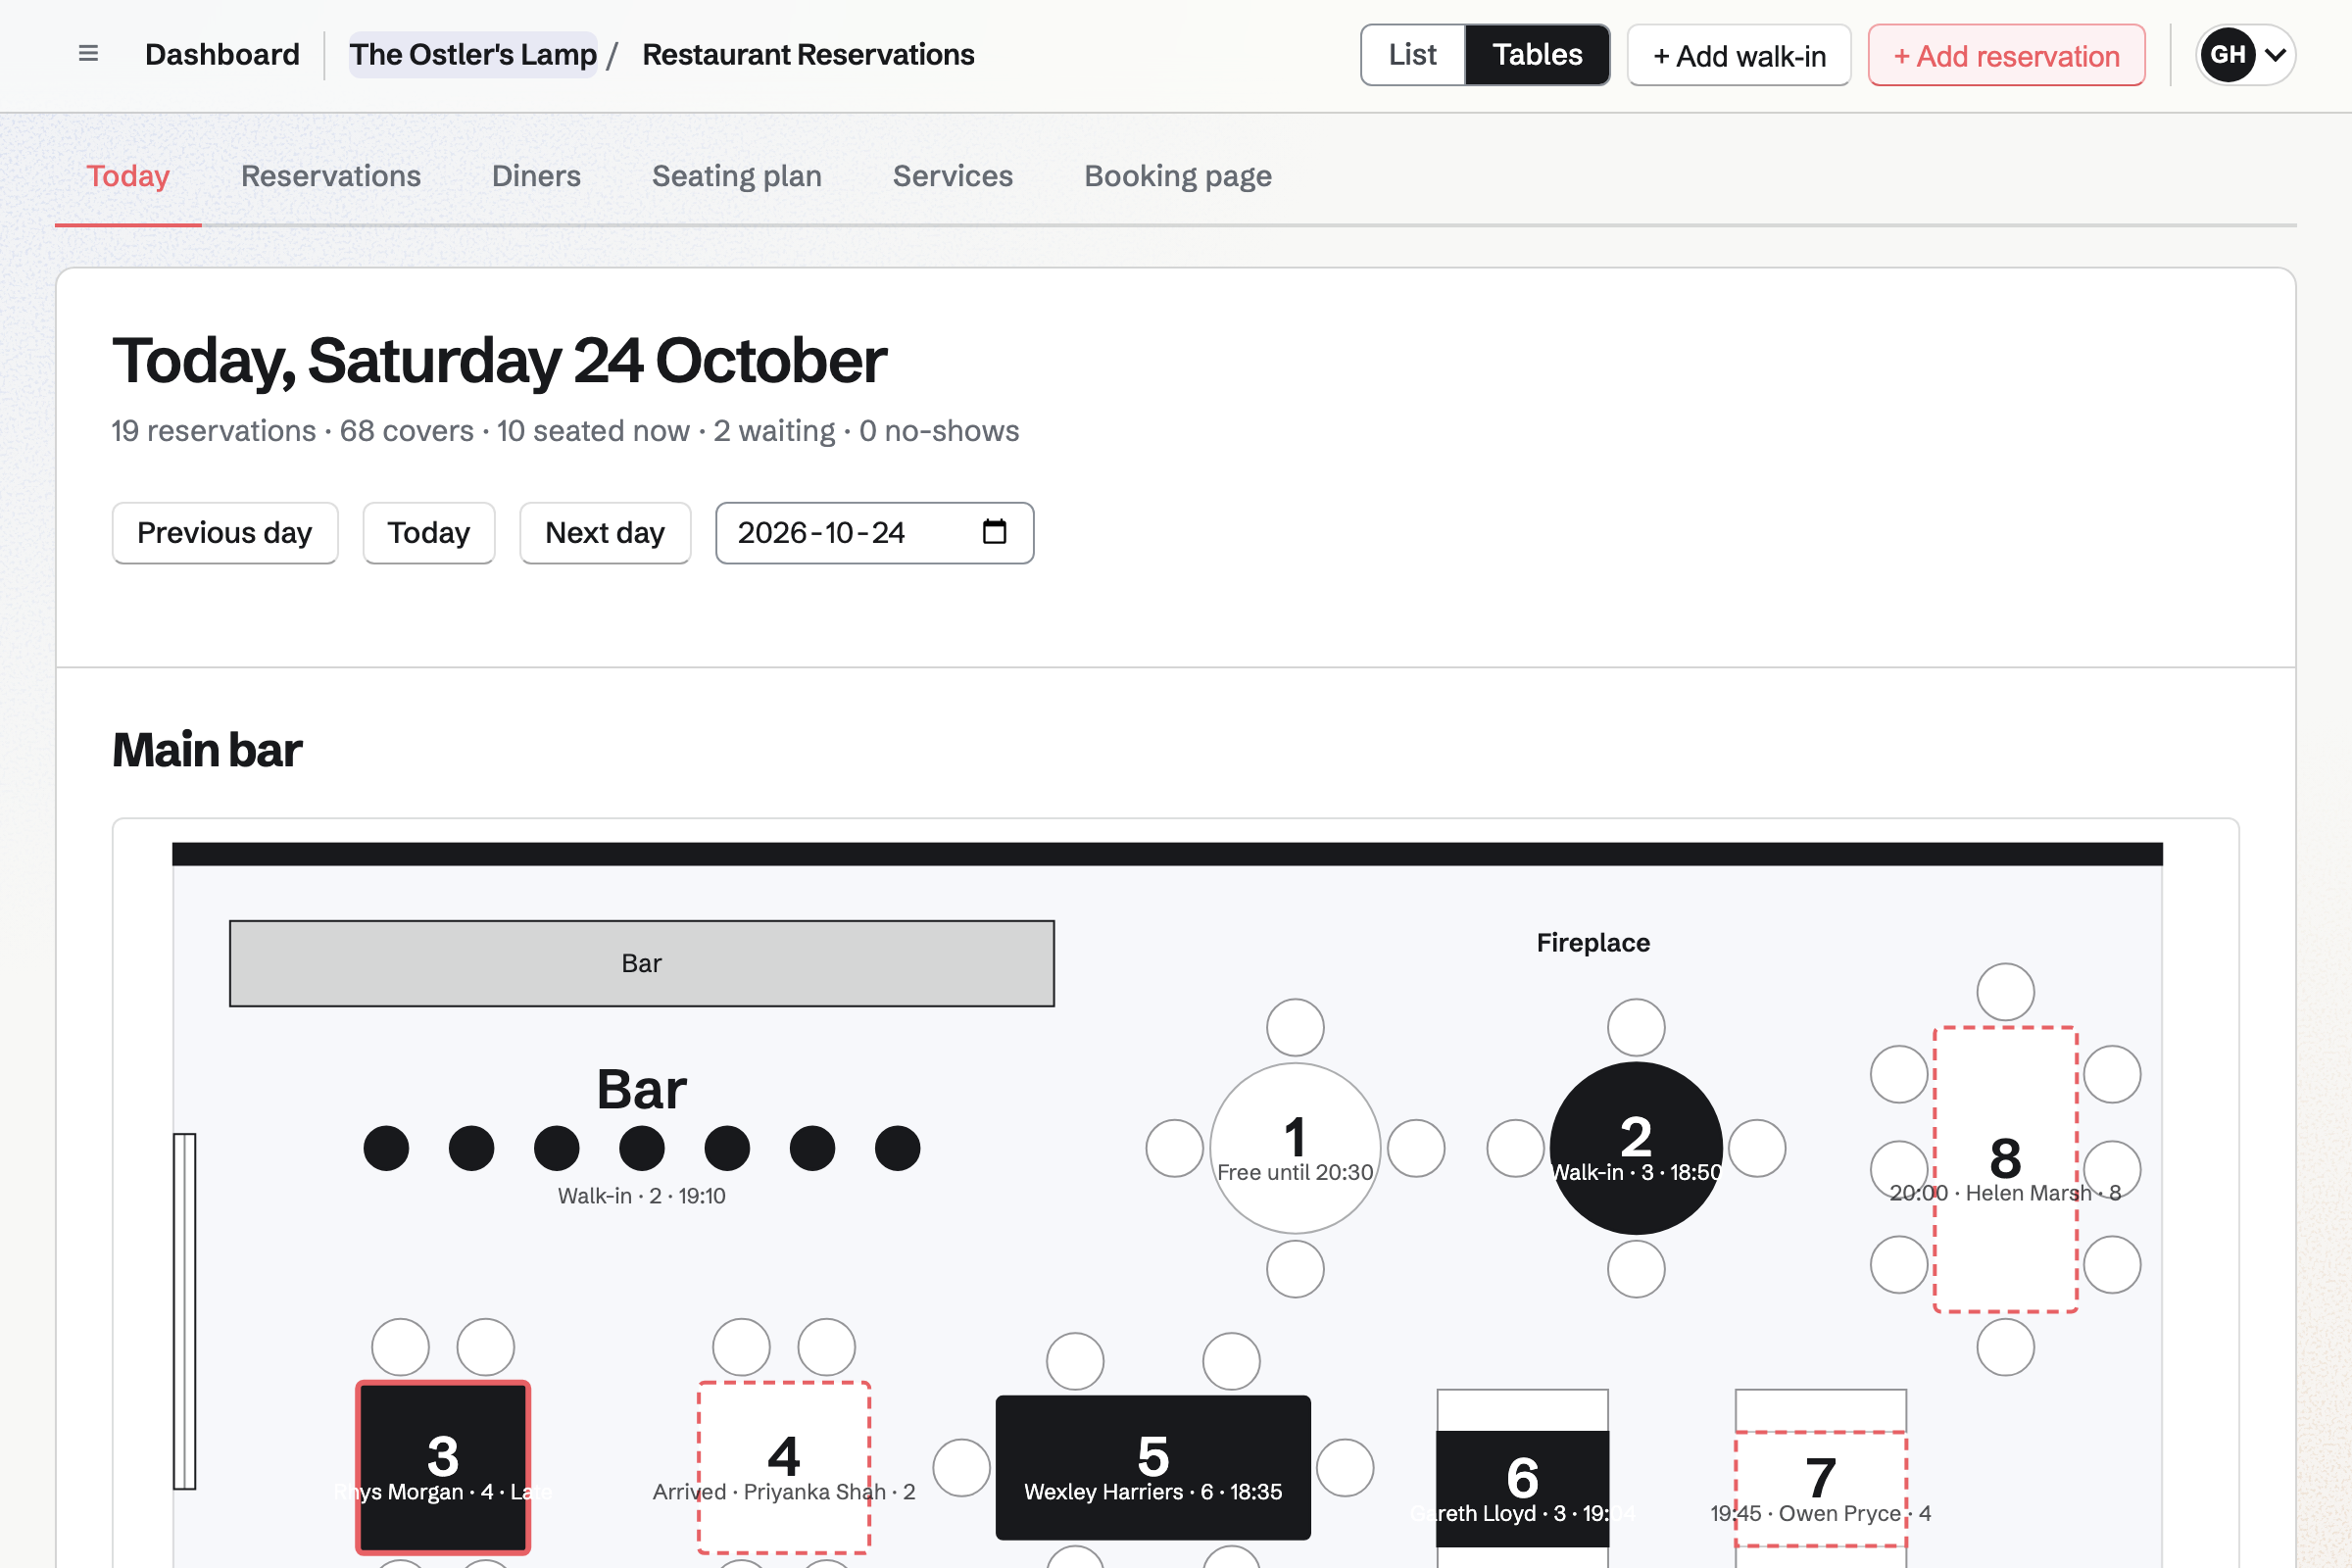Go to Previous day

click(x=225, y=533)
